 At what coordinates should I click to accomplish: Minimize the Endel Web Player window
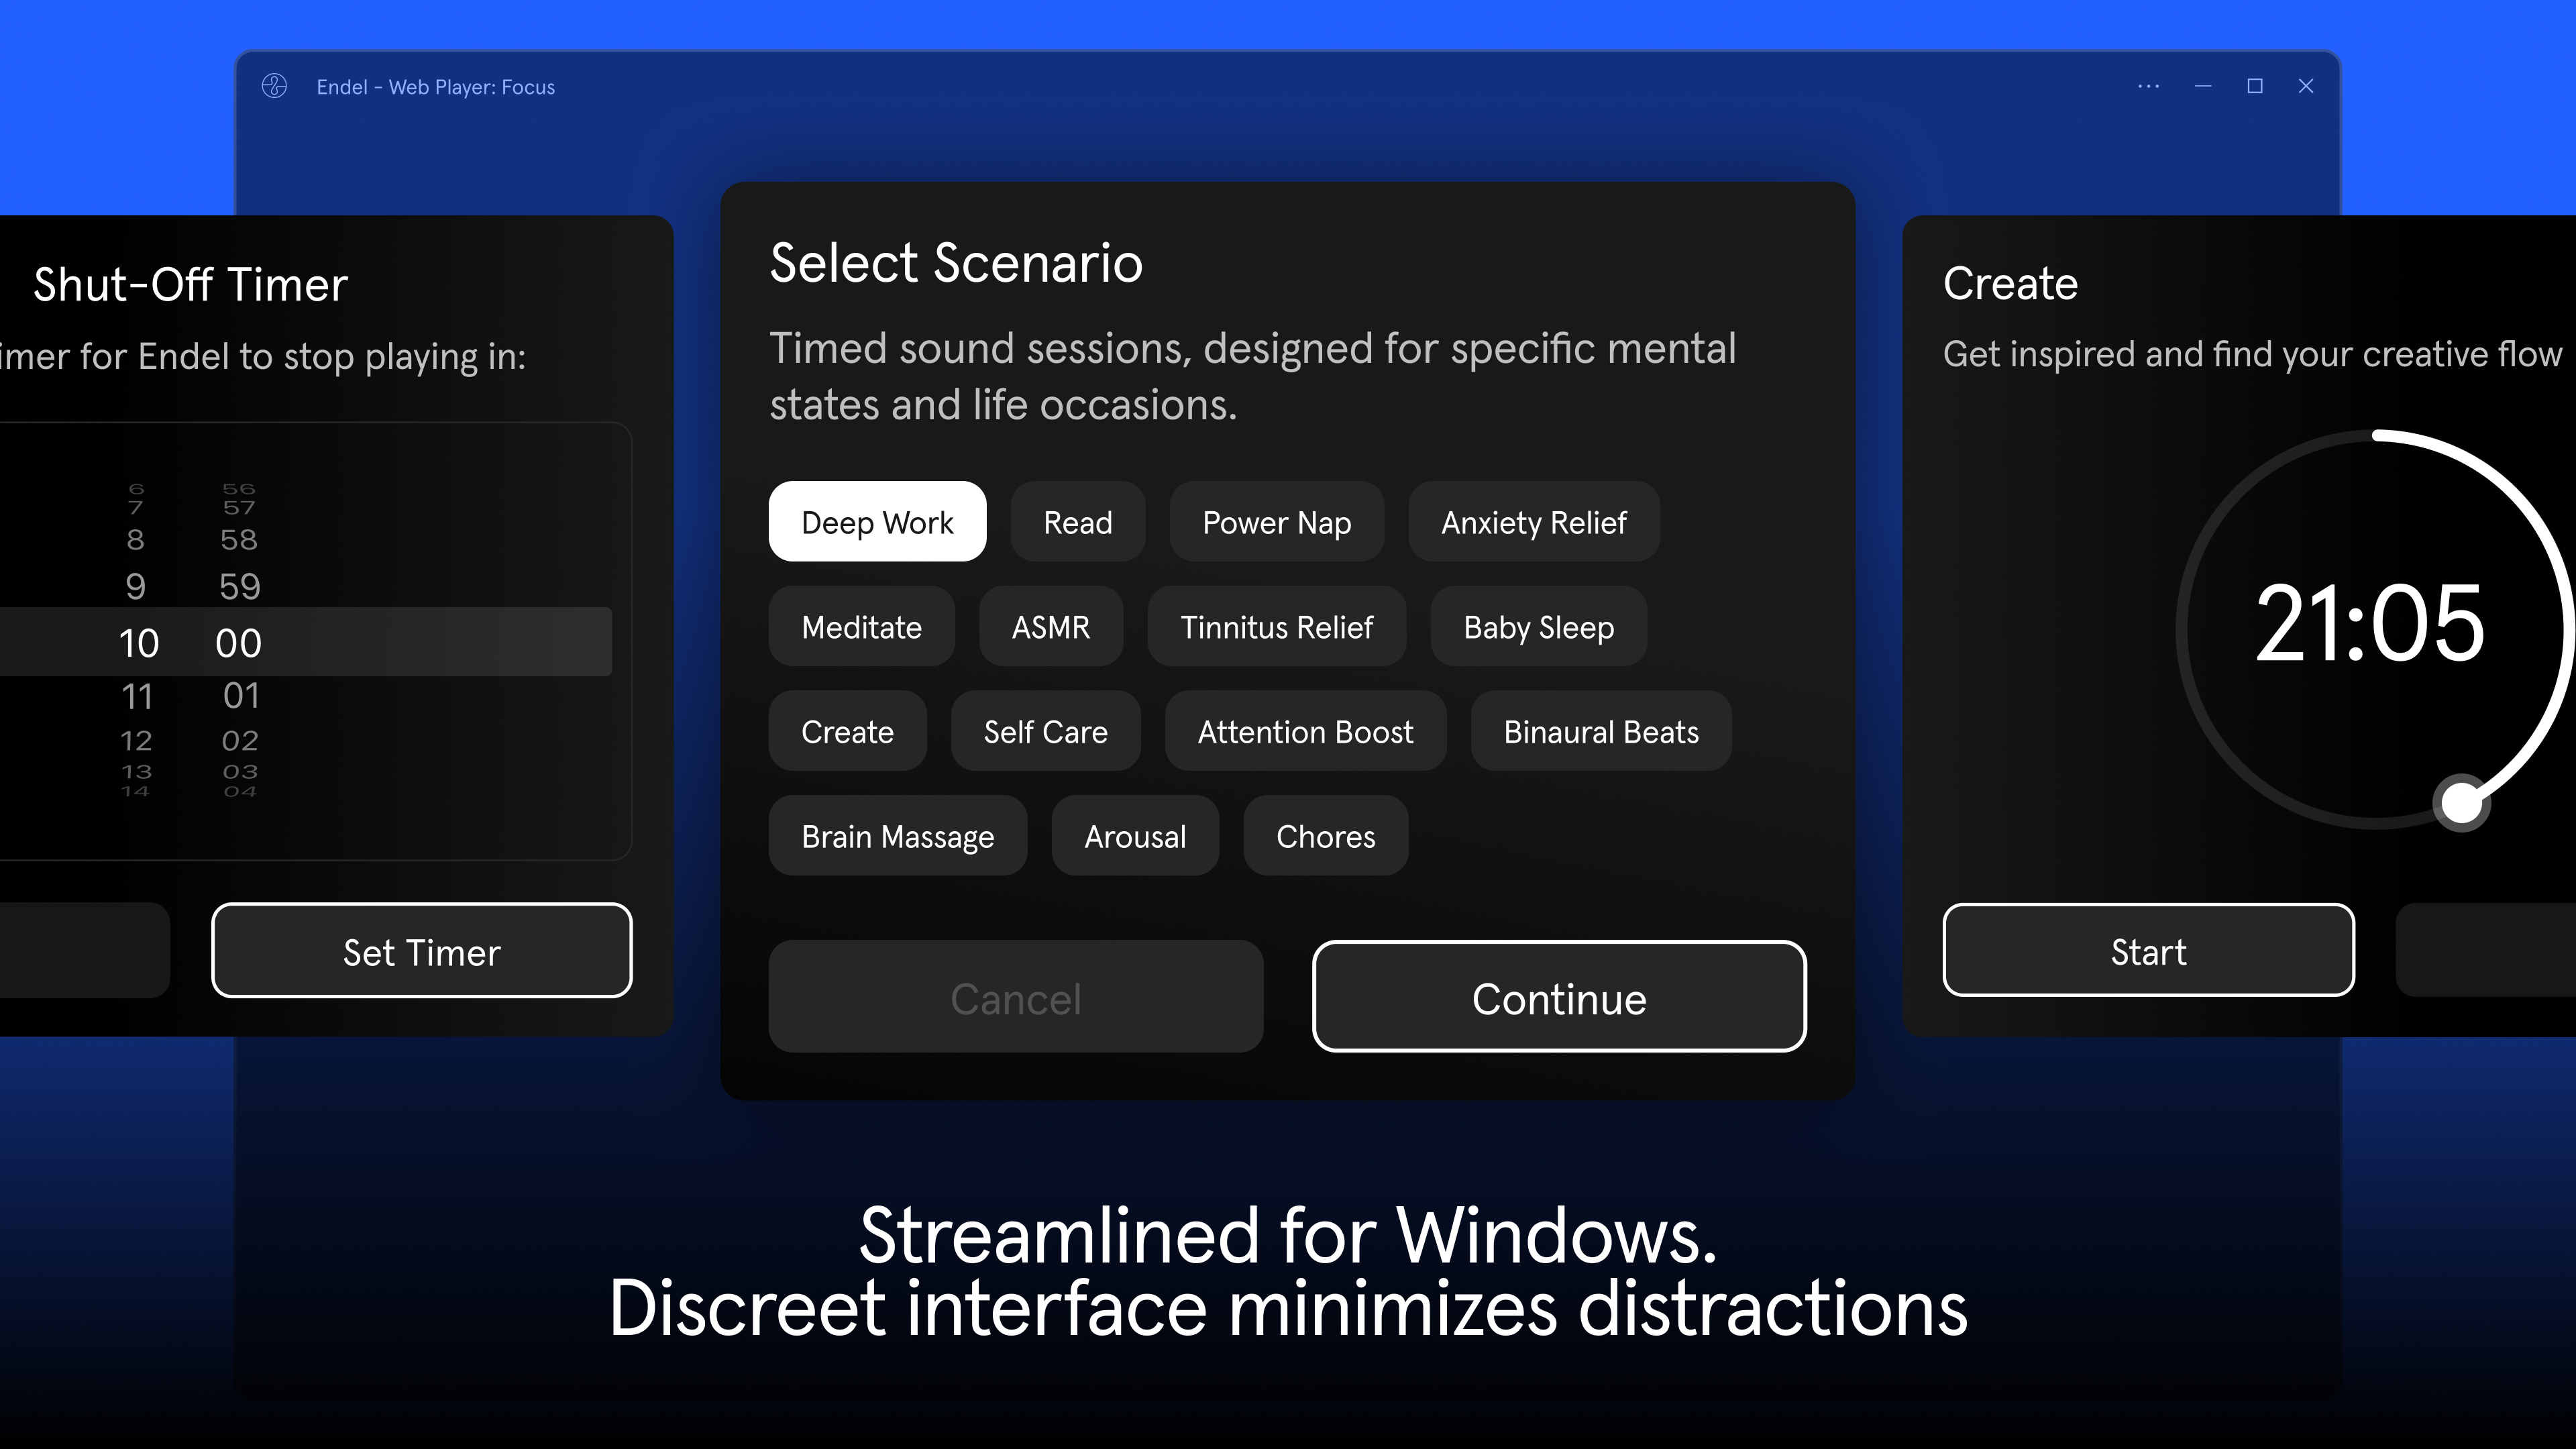point(2202,86)
